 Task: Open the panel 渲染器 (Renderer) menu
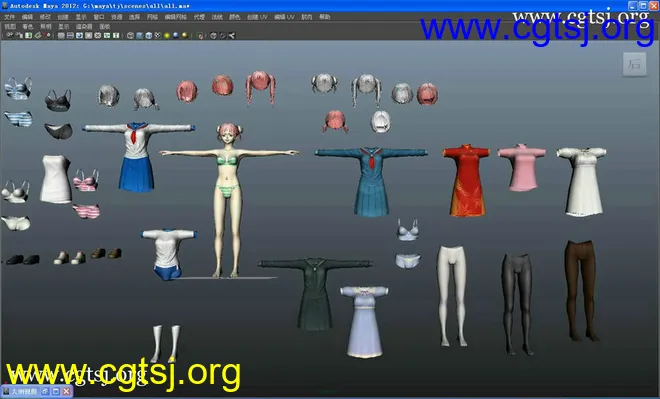[x=84, y=27]
